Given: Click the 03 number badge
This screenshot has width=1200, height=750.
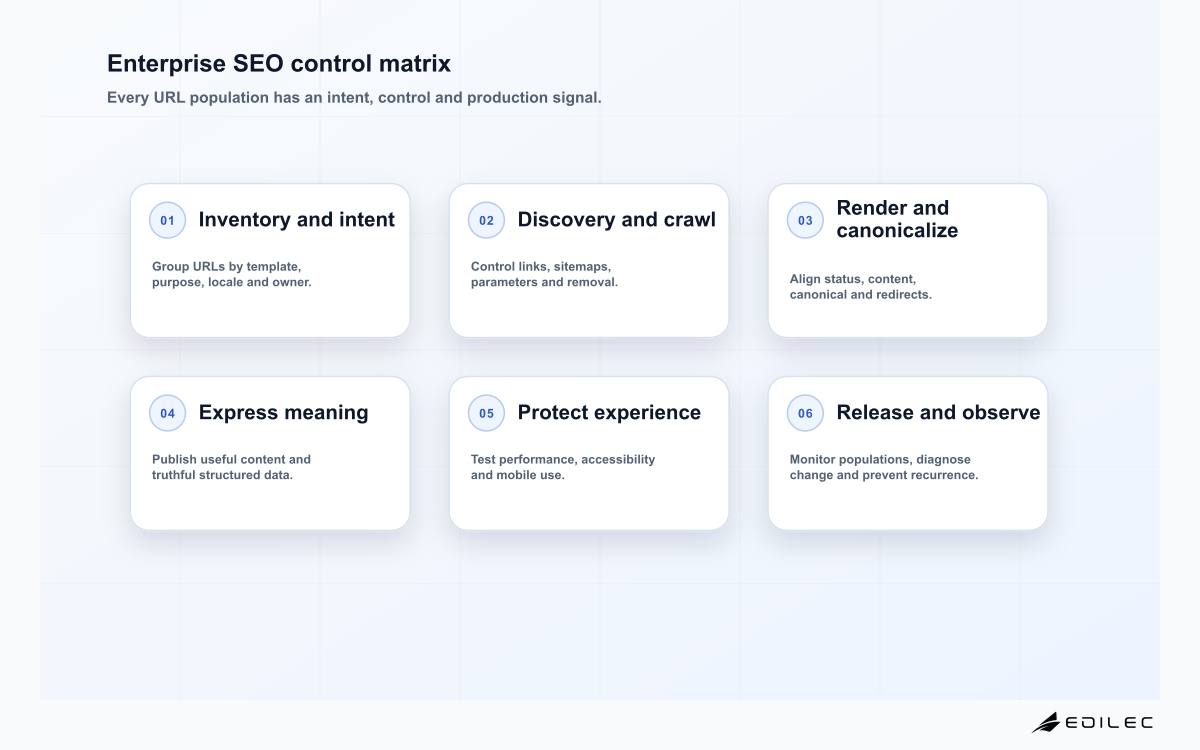Looking at the screenshot, I should tap(805, 220).
